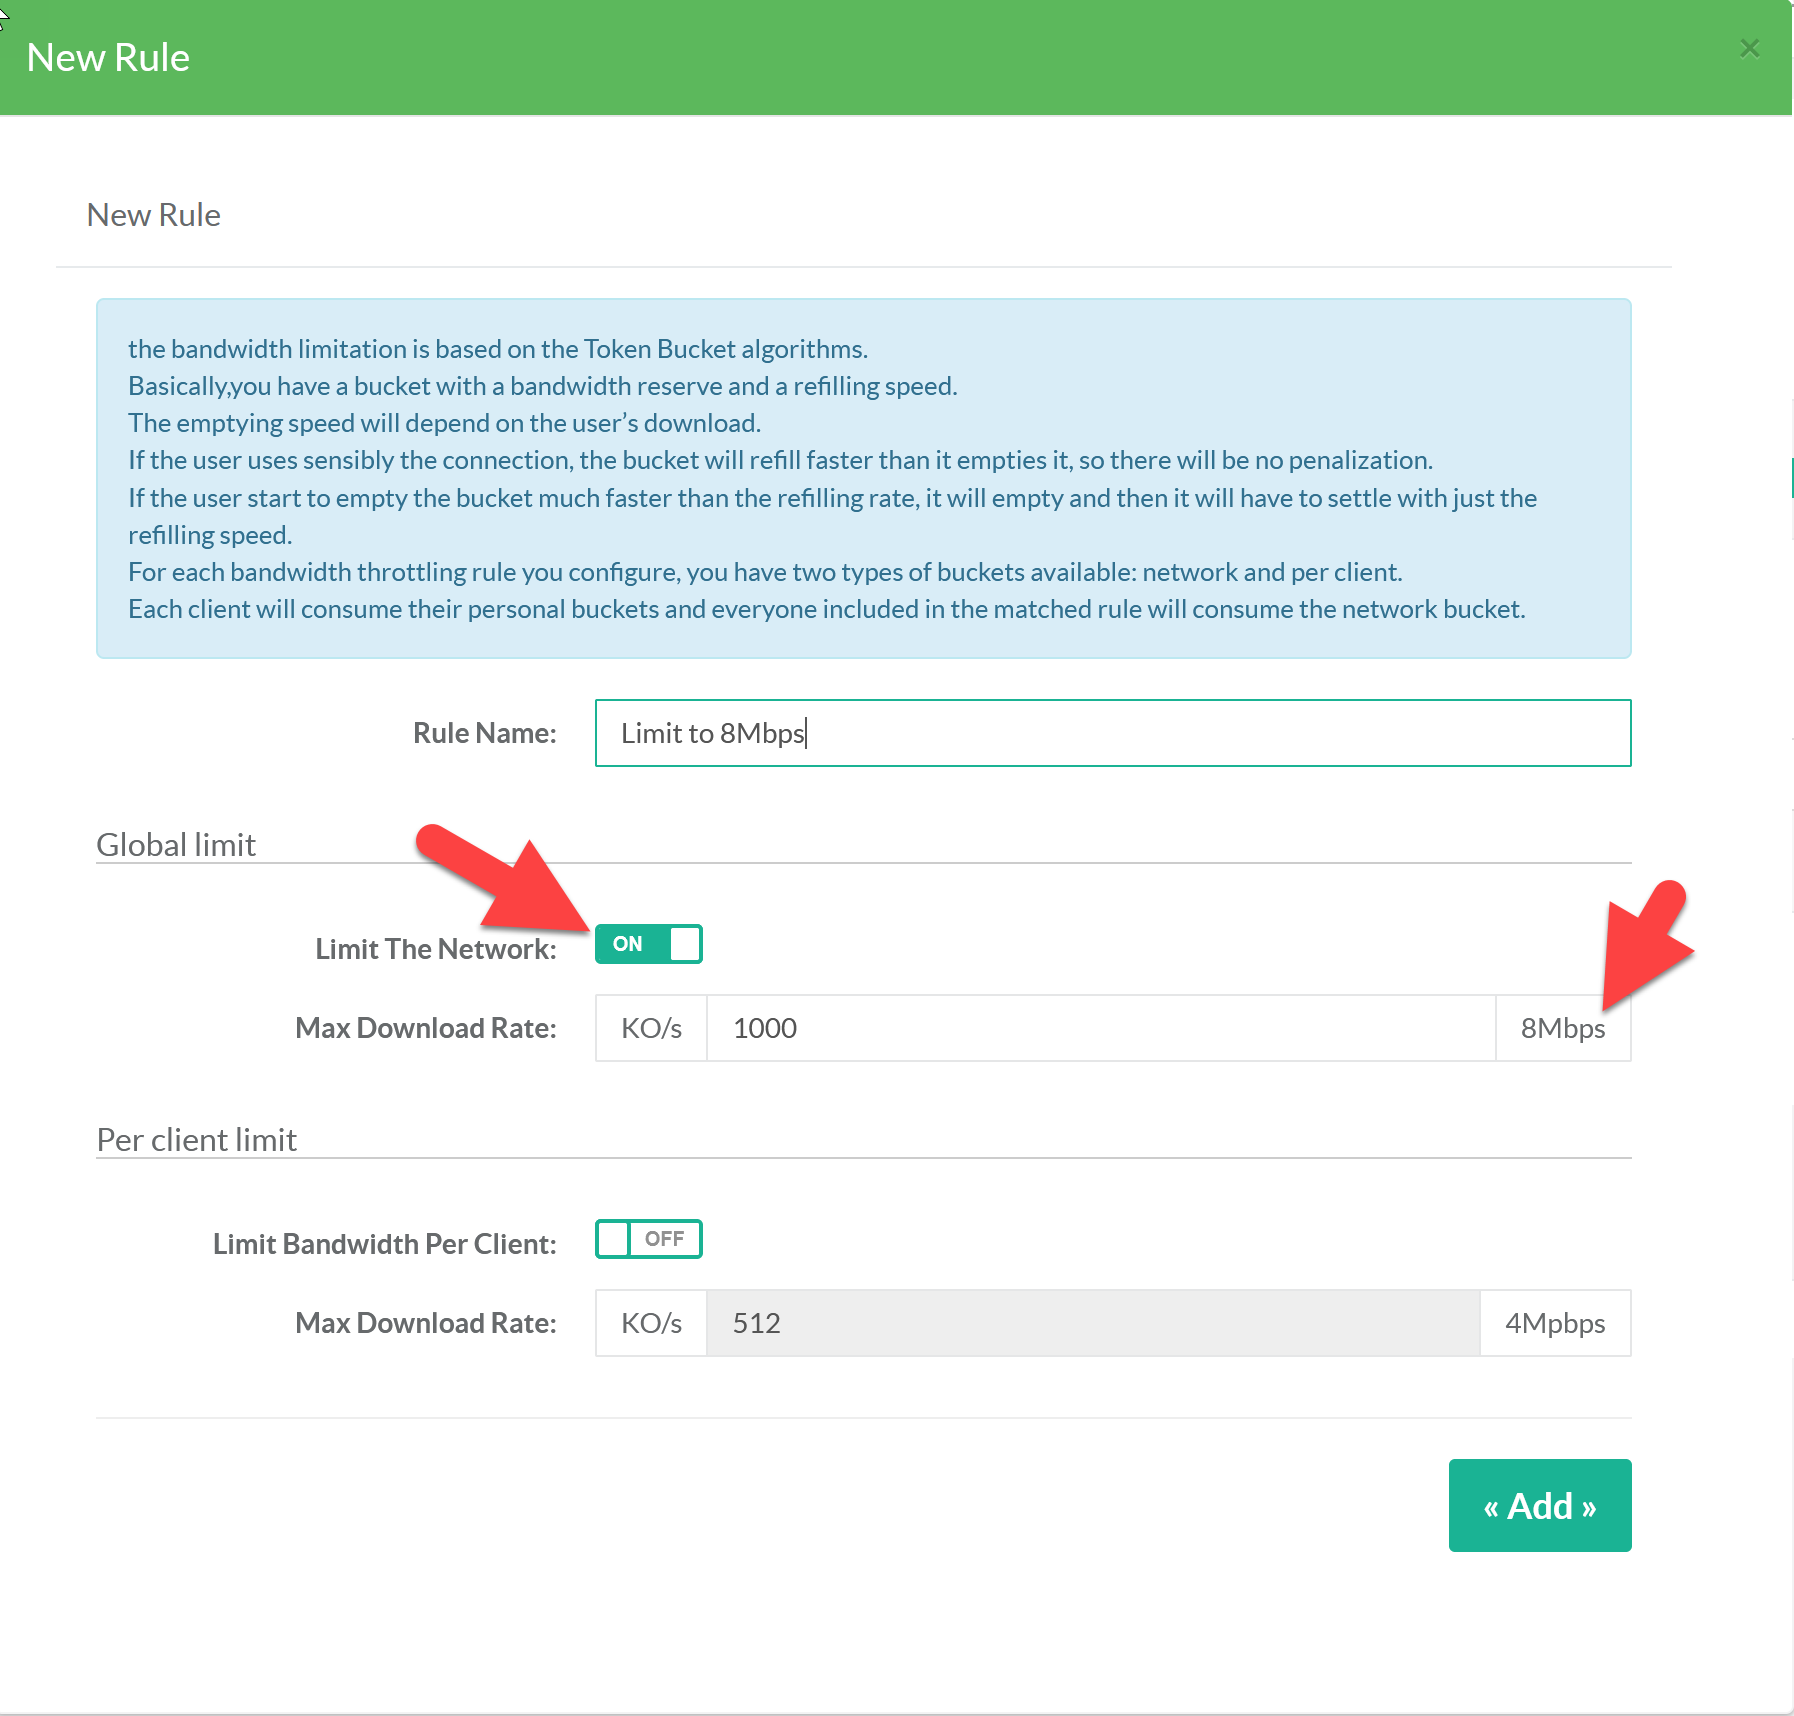1794x1716 pixels.
Task: Close the New Rule dialog
Action: pyautogui.click(x=1749, y=48)
